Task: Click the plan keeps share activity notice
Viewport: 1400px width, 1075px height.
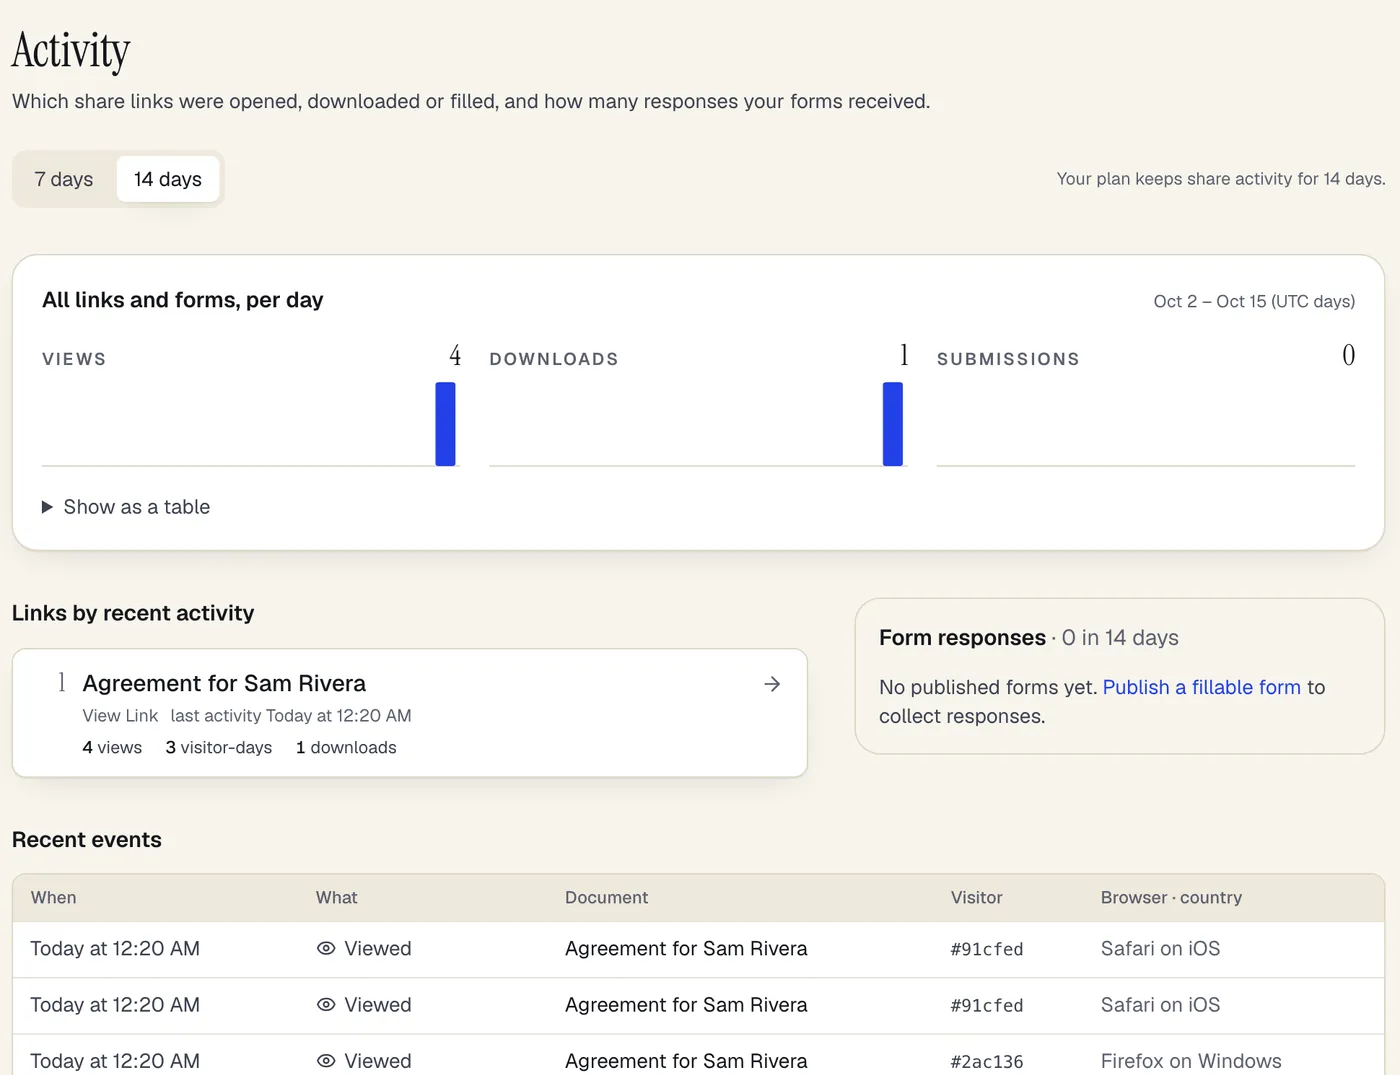Action: (x=1221, y=179)
